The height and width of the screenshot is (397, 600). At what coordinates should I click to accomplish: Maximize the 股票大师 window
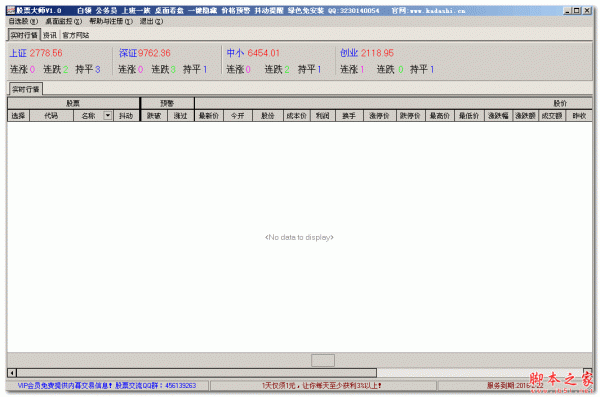[577, 11]
